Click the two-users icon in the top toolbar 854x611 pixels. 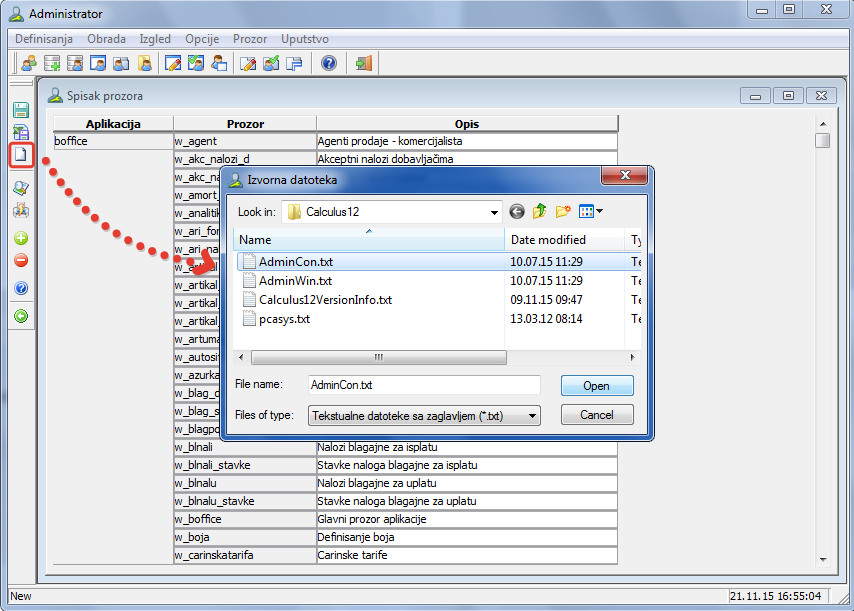click(29, 63)
